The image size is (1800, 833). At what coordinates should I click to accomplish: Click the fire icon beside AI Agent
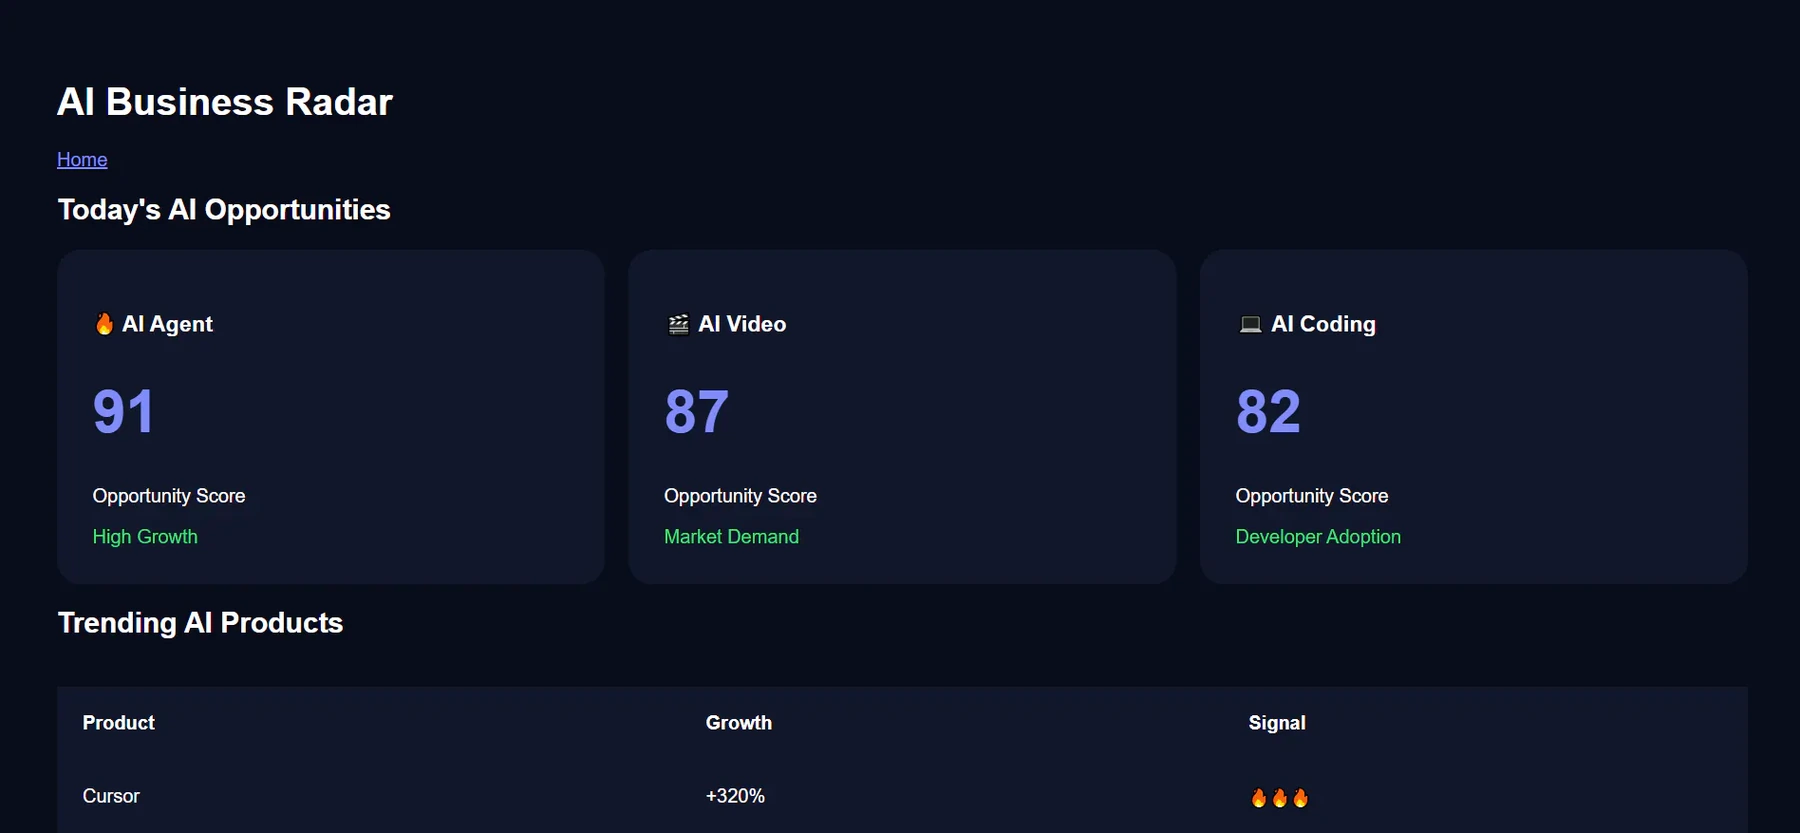click(x=104, y=324)
